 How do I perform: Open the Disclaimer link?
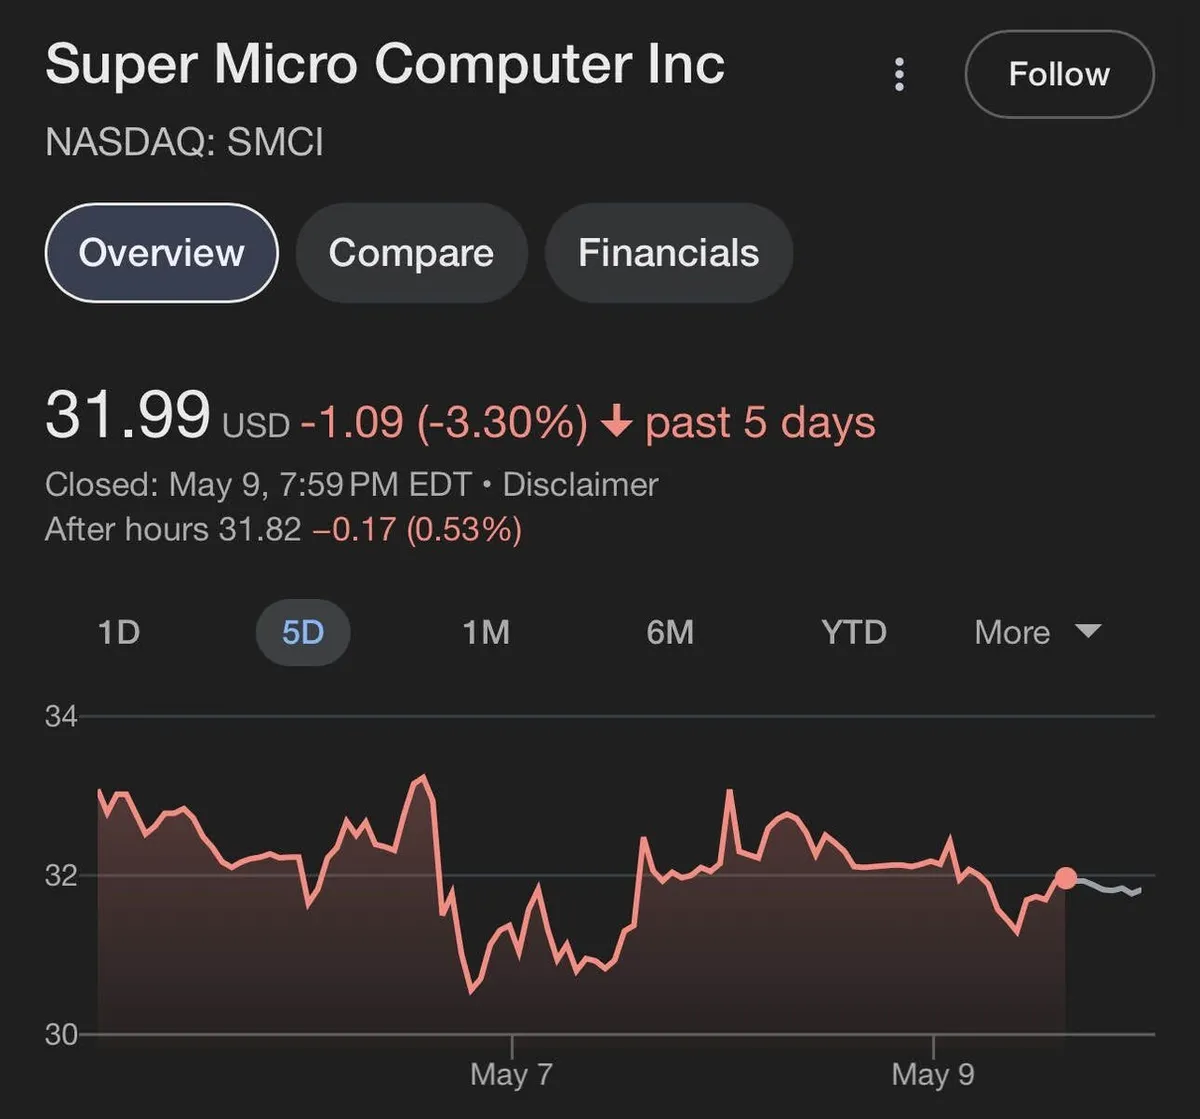[580, 485]
